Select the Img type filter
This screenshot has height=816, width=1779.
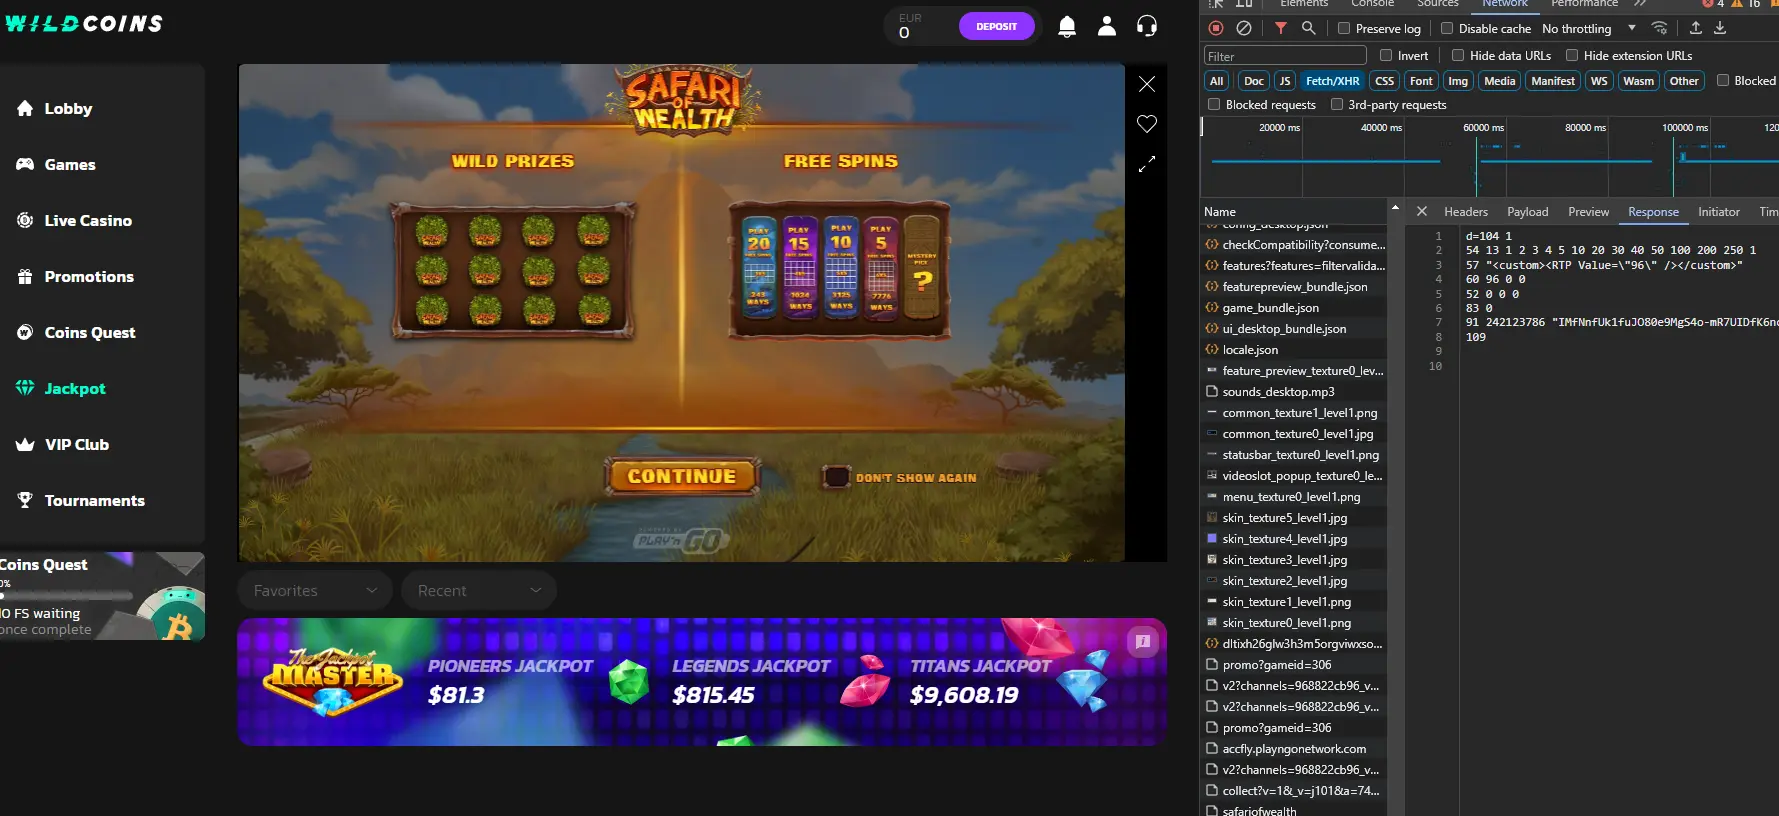1458,81
